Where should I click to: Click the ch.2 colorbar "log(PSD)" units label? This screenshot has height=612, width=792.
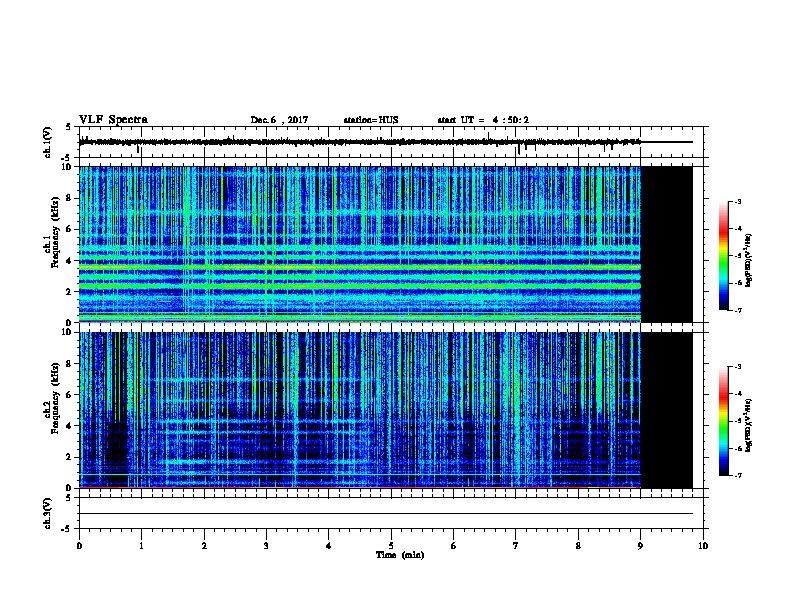pyautogui.click(x=749, y=425)
